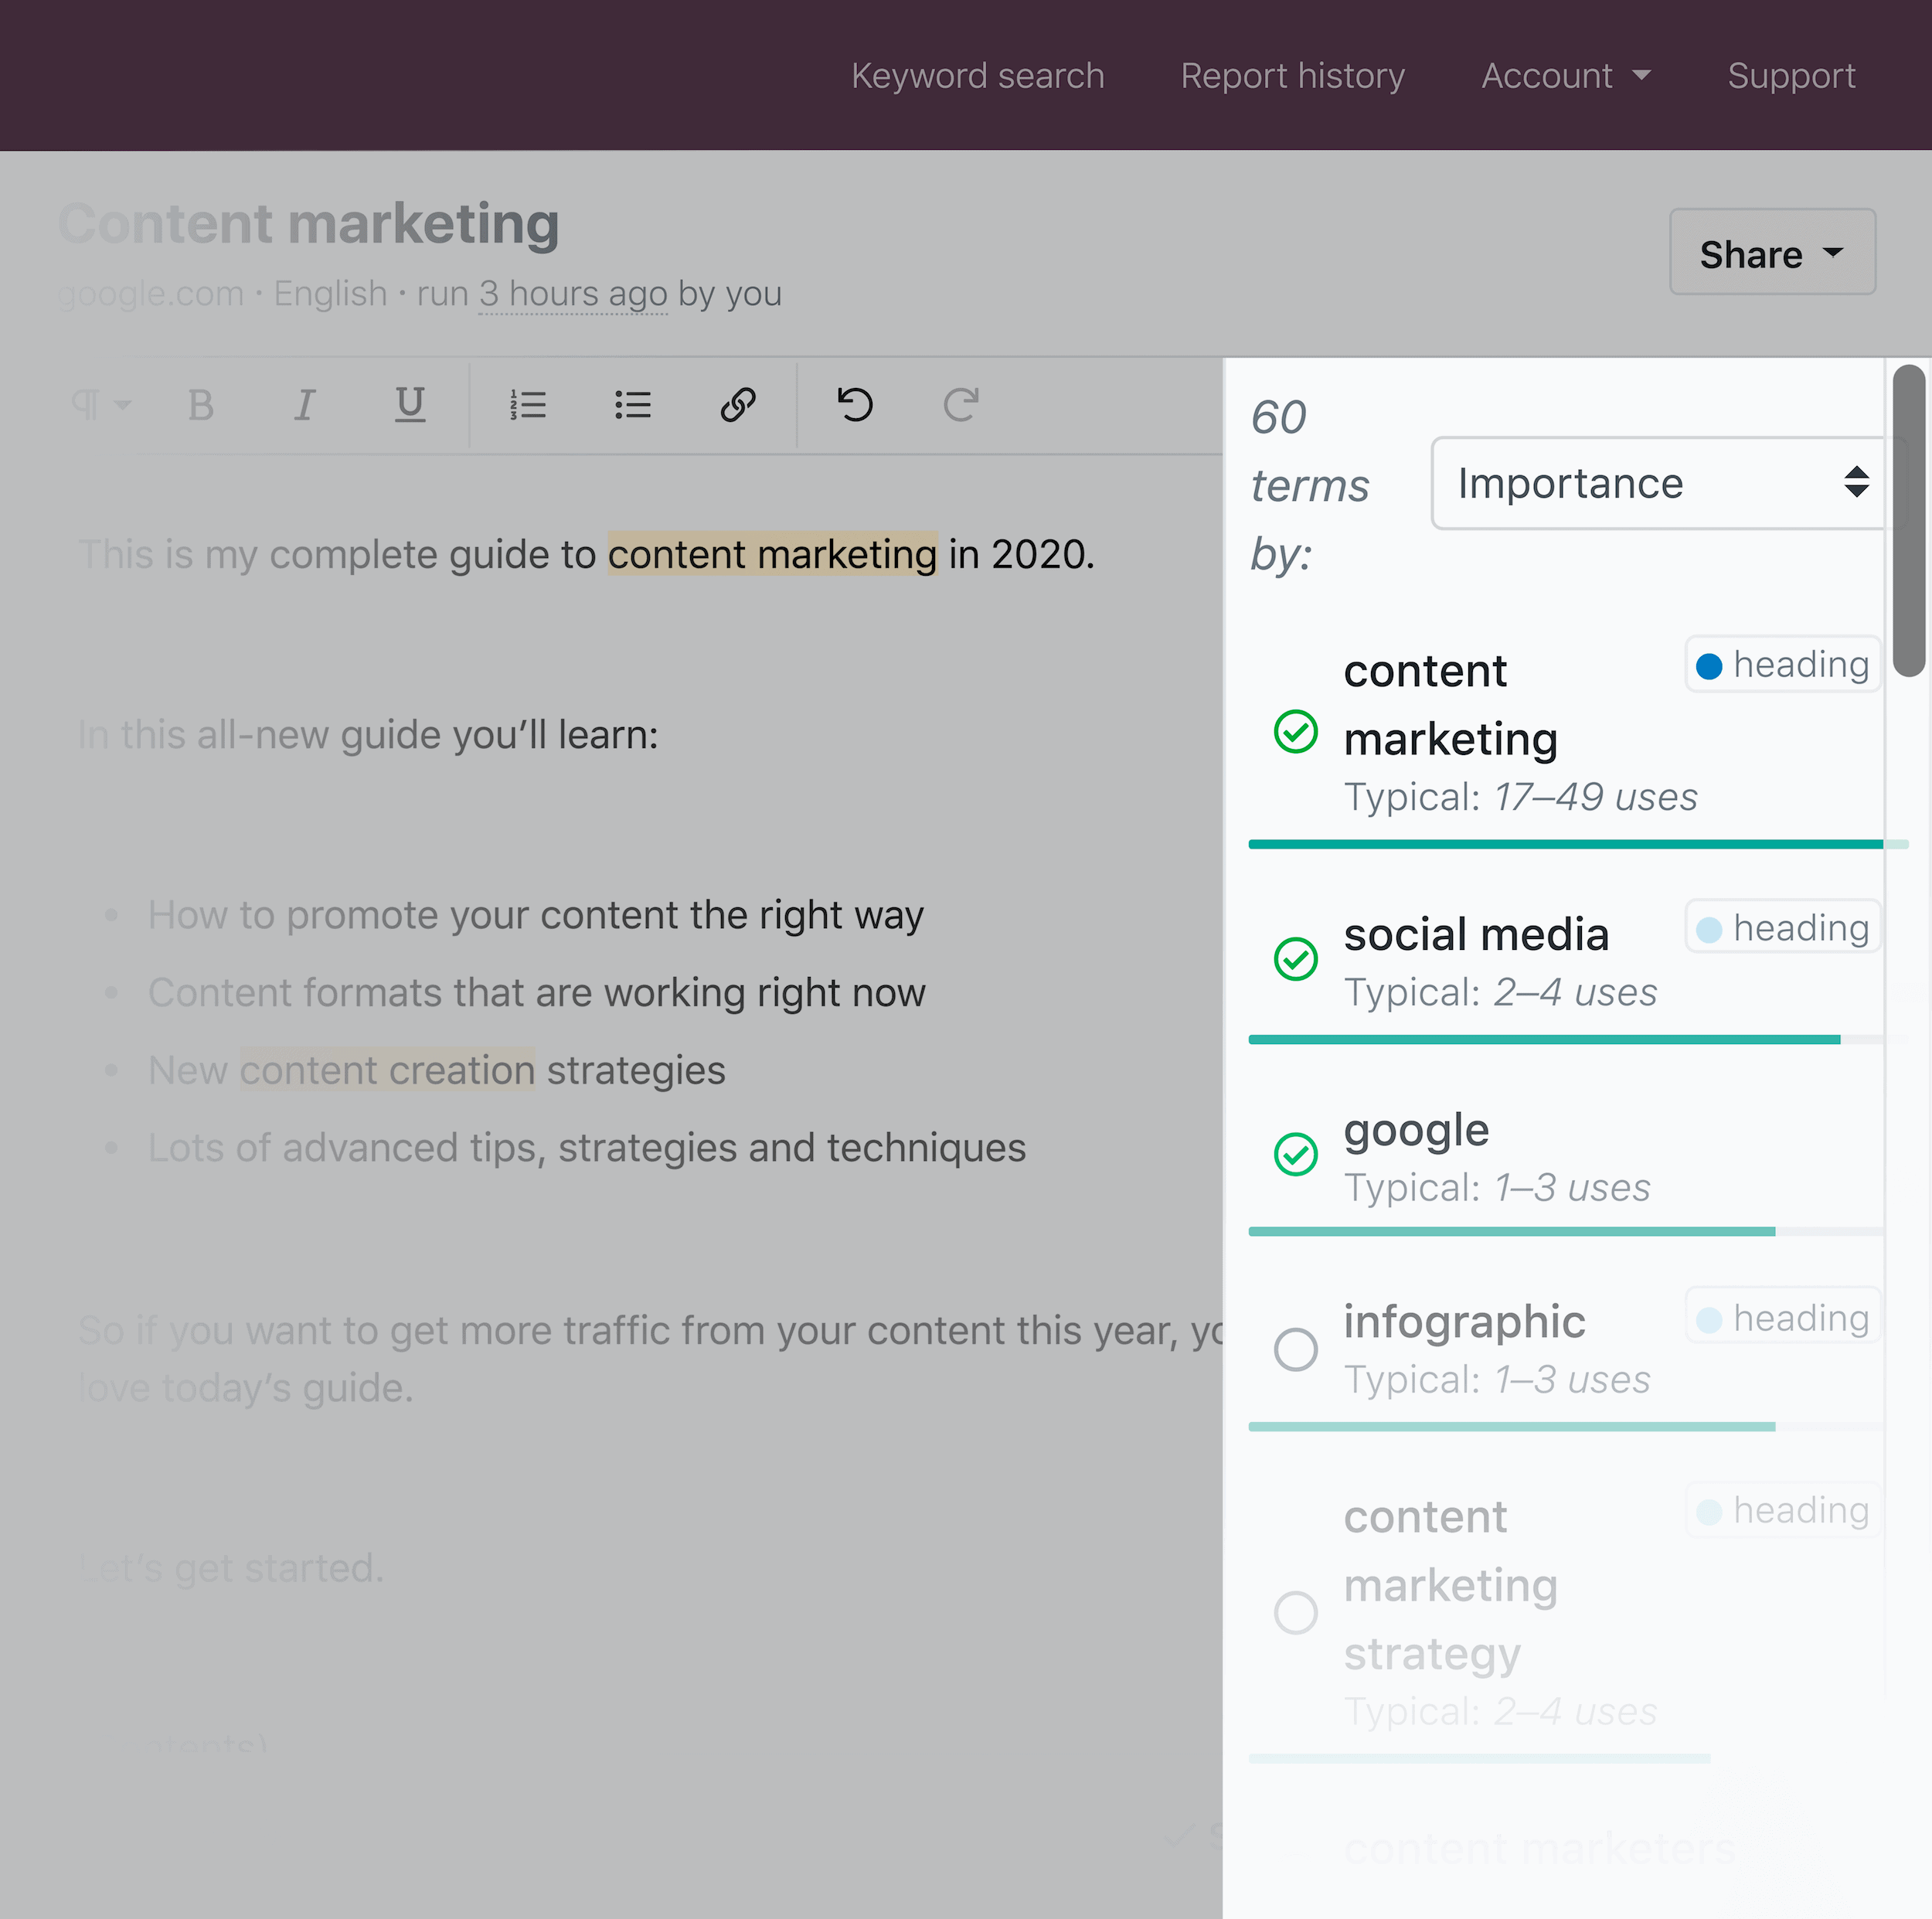Click the 'Content marketing' report title
Viewport: 1932px width, 1919px height.
click(308, 223)
